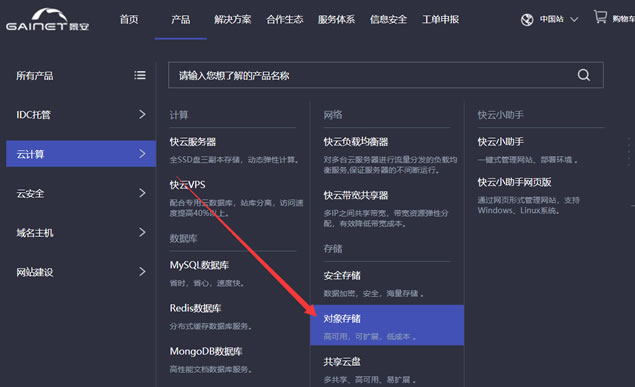Select 所有产品 in the sidebar

pos(34,76)
